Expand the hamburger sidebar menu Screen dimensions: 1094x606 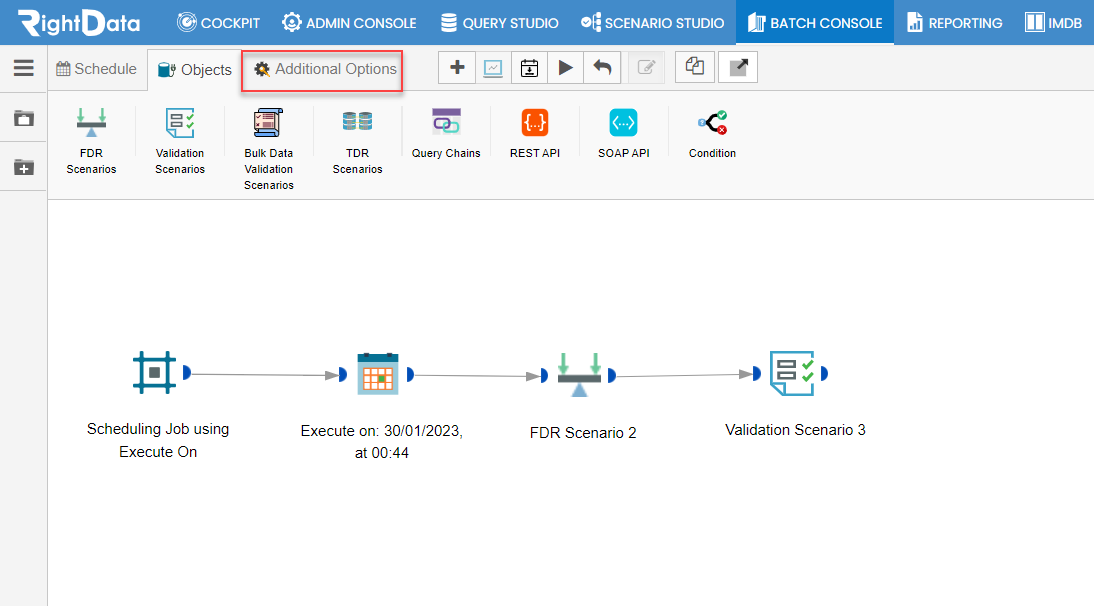coord(24,68)
